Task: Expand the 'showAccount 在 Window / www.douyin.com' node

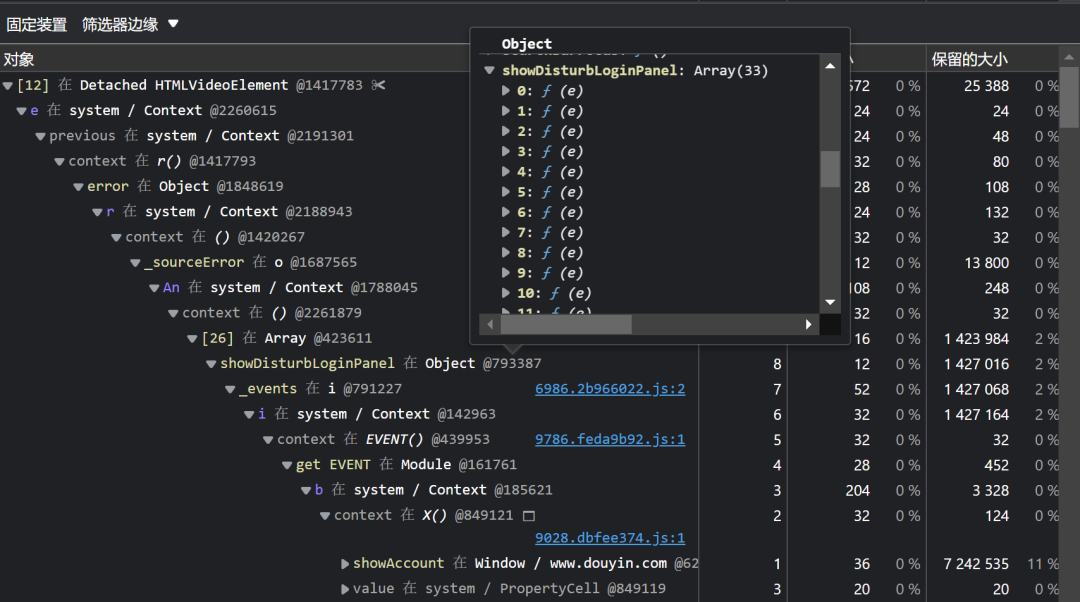Action: click(x=344, y=564)
